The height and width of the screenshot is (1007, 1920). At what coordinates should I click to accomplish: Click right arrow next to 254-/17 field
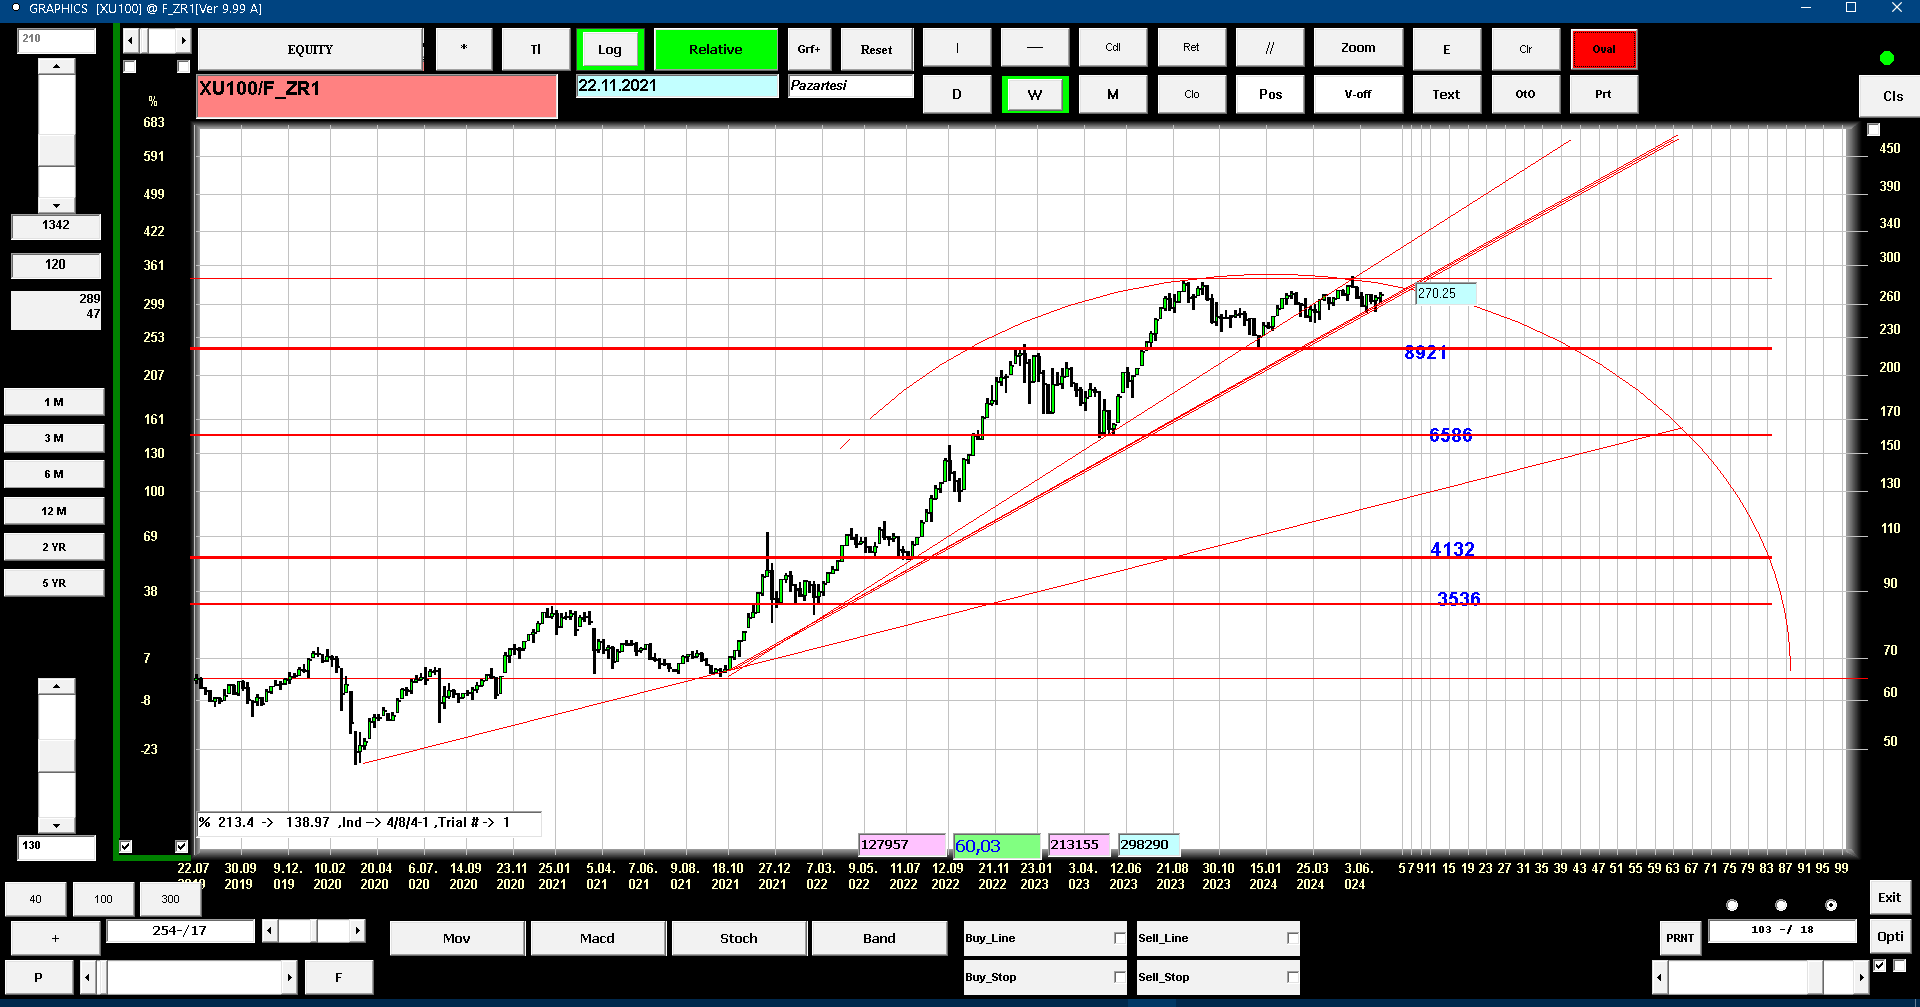pyautogui.click(x=357, y=931)
